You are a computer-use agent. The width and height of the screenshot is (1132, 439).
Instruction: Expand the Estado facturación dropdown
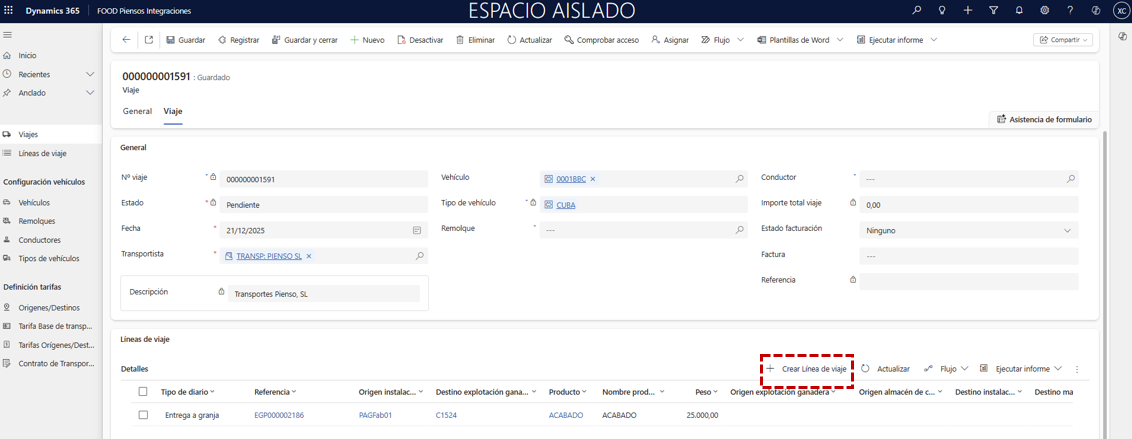pyautogui.click(x=1067, y=230)
